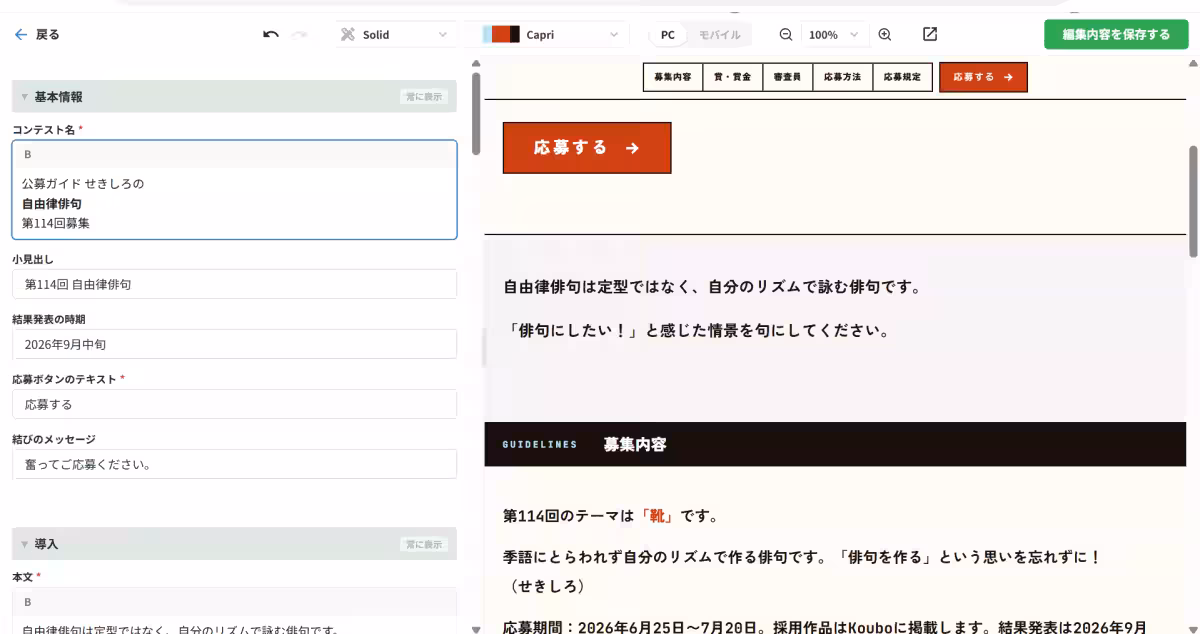Go back using the 戻る arrow
Image resolution: width=1200 pixels, height=634 pixels.
pyautogui.click(x=36, y=34)
